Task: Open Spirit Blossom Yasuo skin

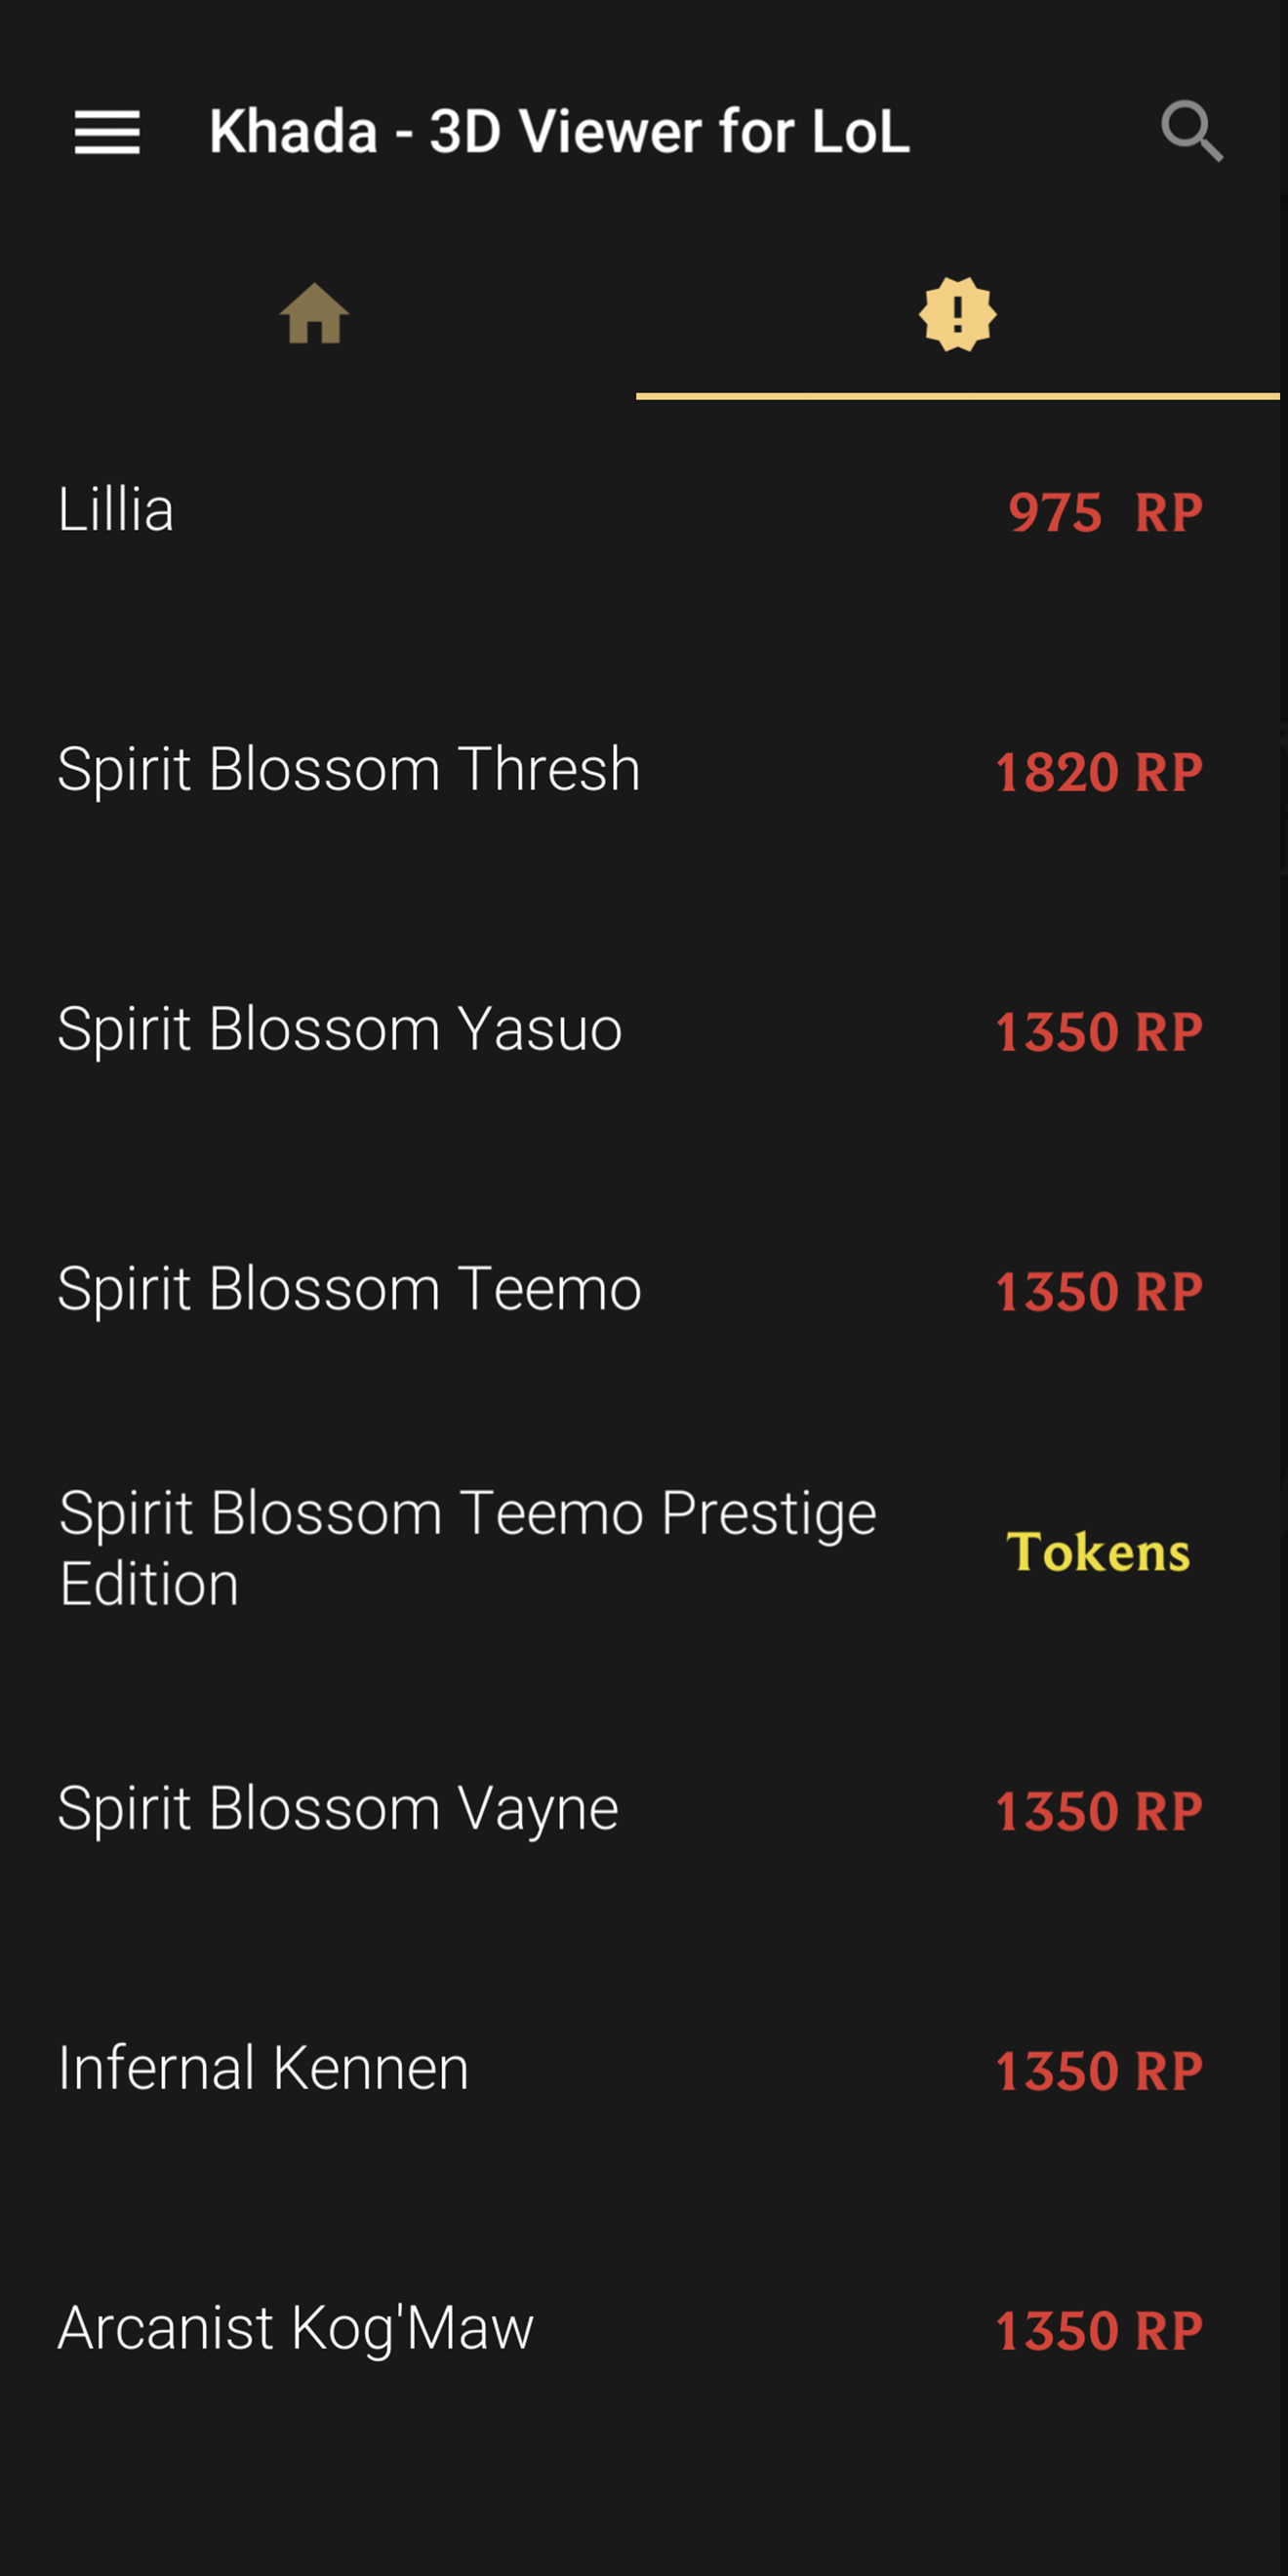Action: point(340,1030)
